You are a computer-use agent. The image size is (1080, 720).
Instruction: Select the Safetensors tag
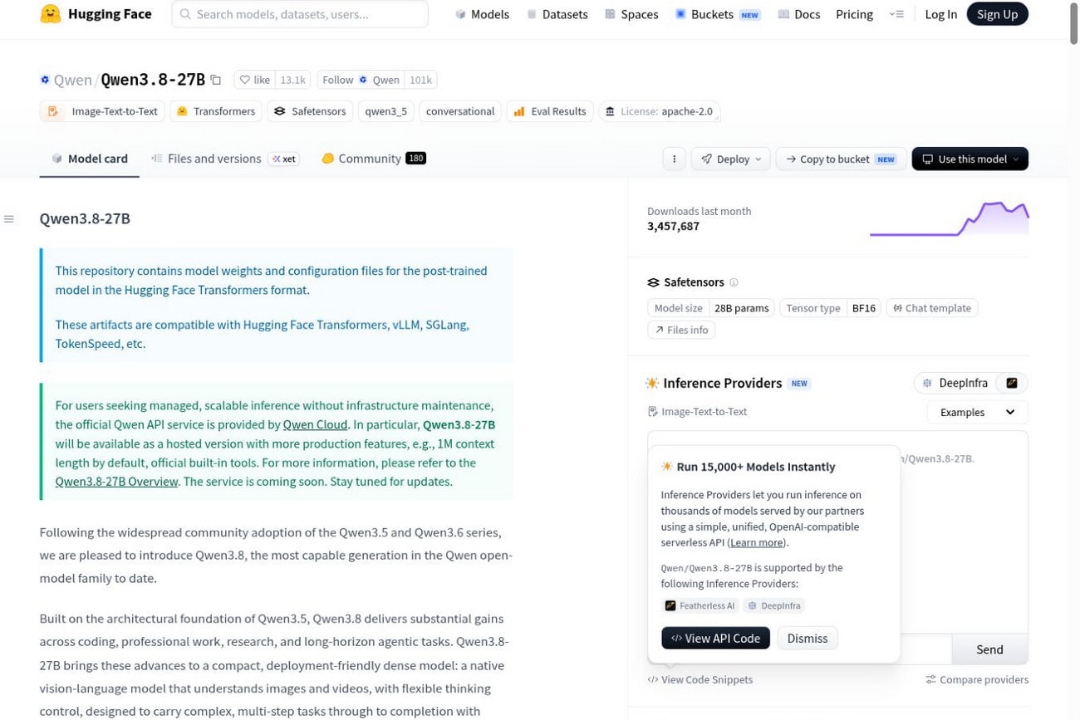pyautogui.click(x=310, y=111)
